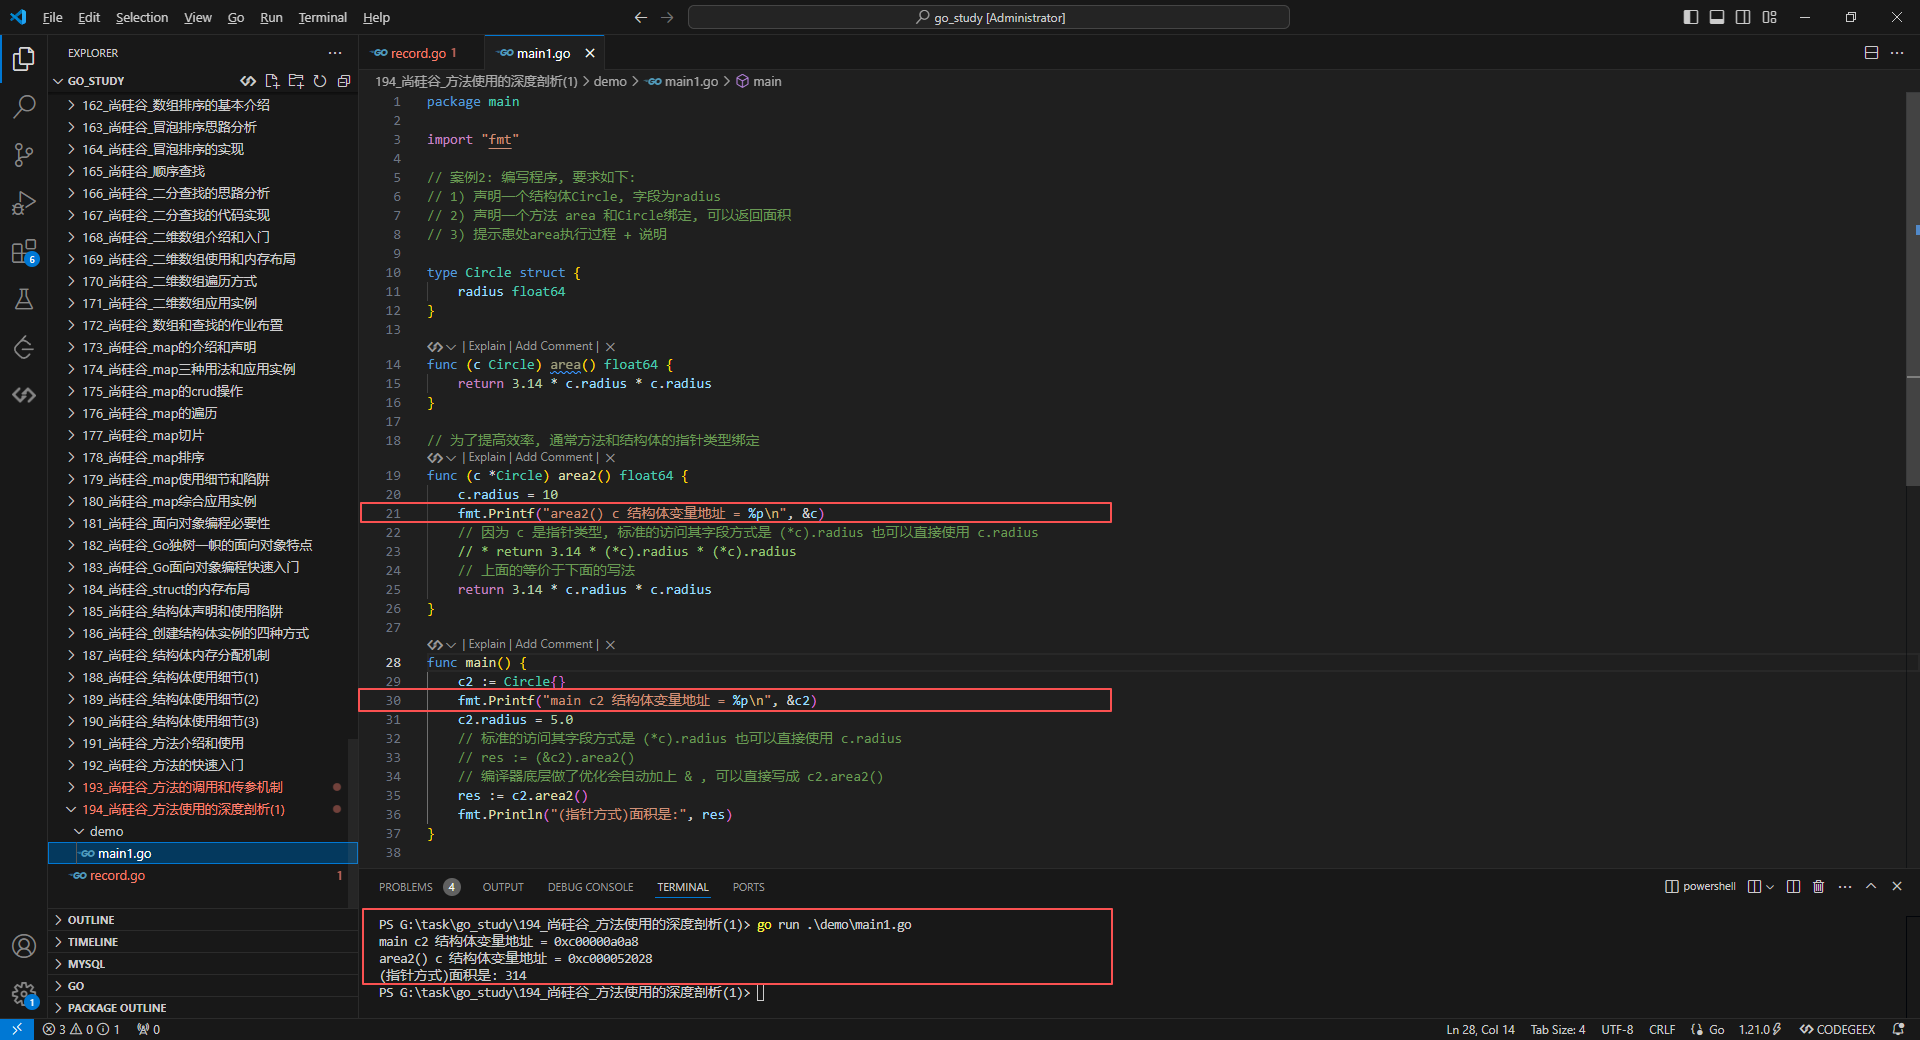Screen dimensions: 1920x1040
Task: Change the UTF-8 file encoding
Action: [x=1617, y=1029]
